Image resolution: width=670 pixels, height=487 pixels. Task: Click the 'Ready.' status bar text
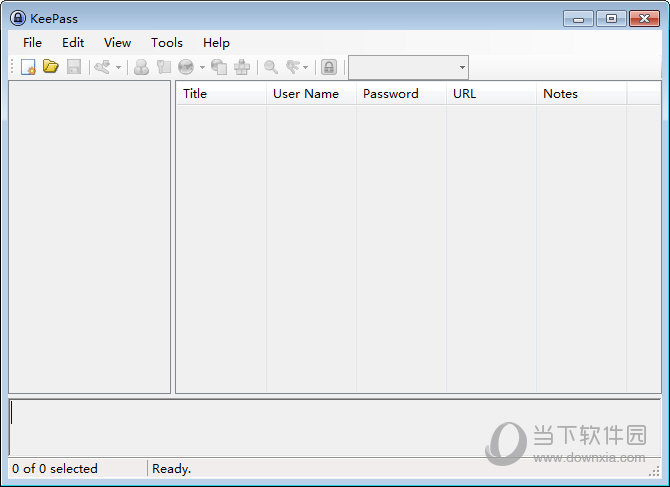(171, 469)
